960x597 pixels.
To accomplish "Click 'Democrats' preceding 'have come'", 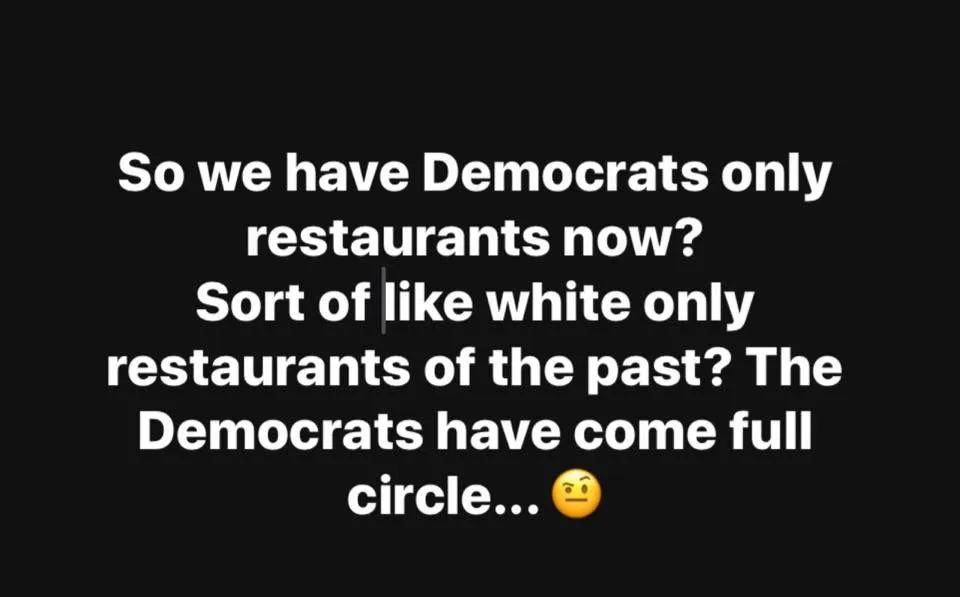I will click(280, 431).
